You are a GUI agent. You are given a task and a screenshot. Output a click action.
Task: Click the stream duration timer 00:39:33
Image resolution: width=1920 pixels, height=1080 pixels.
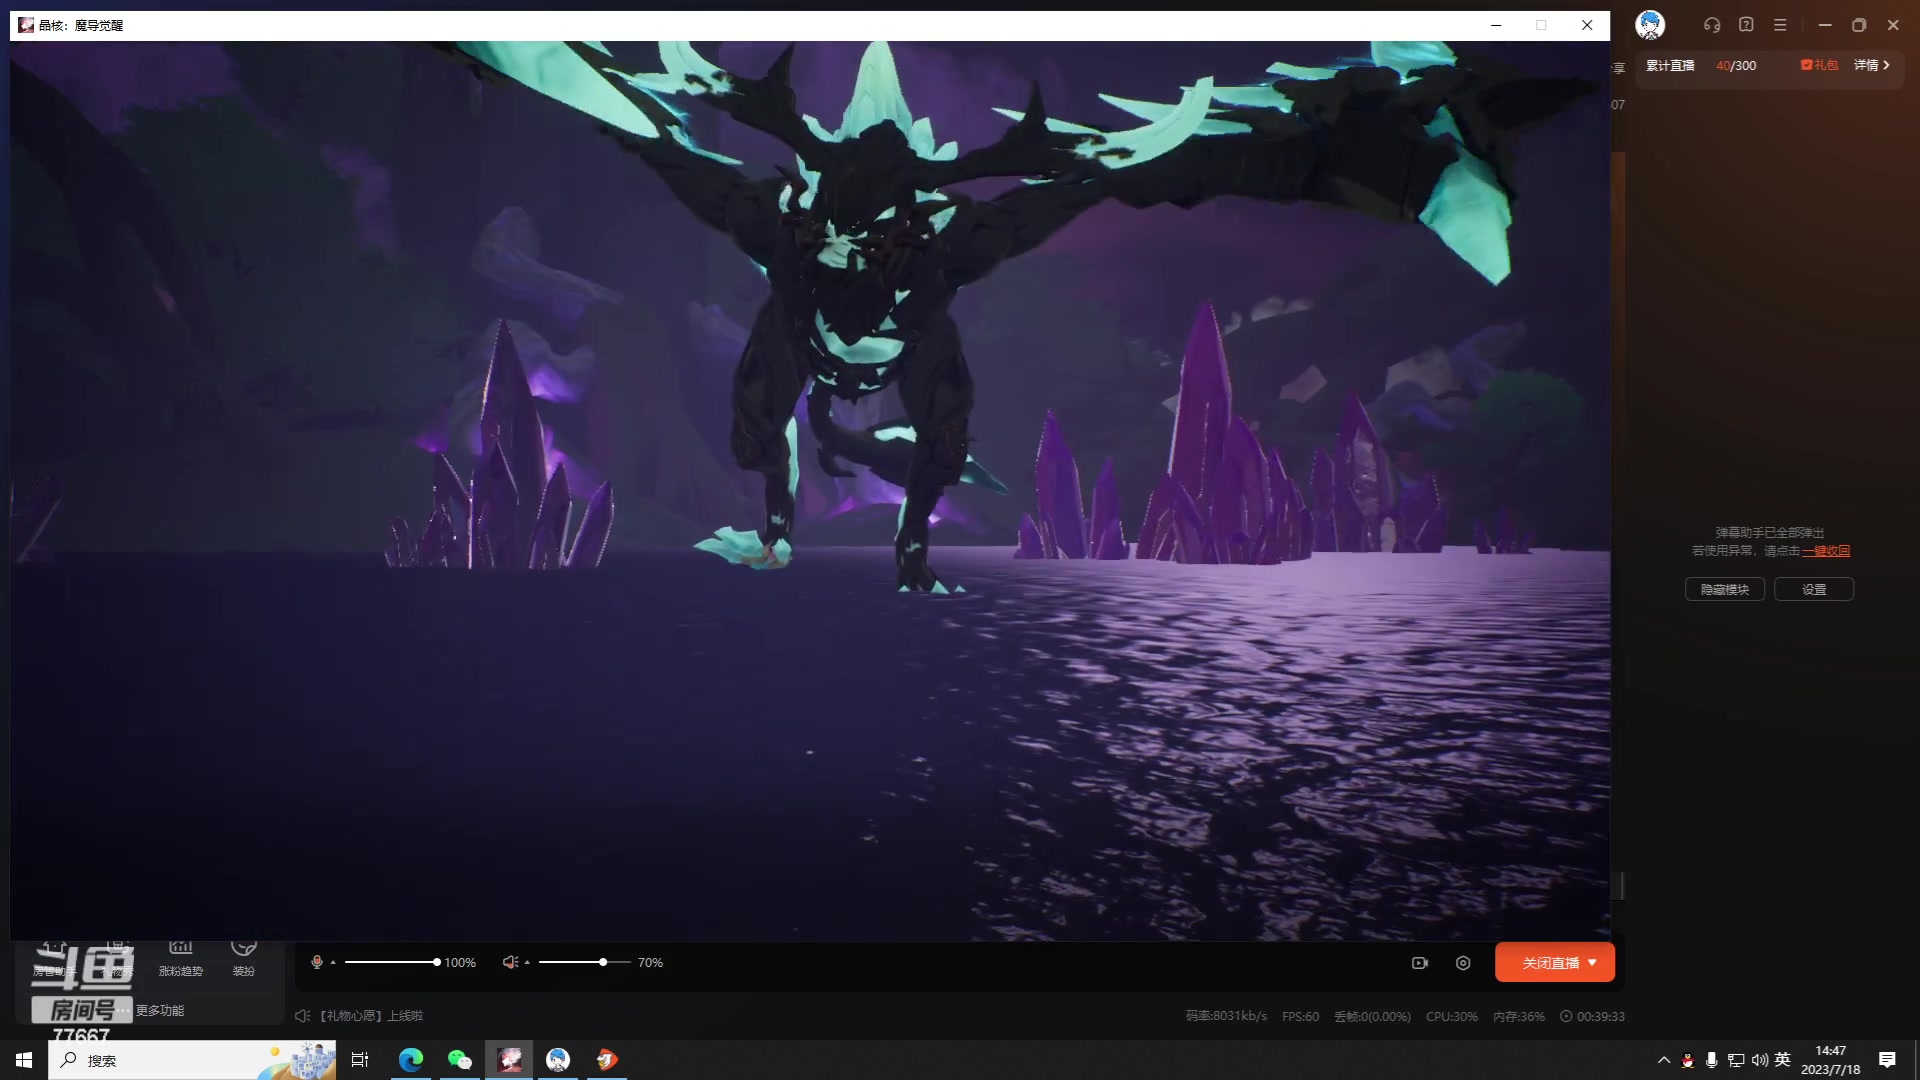coord(1592,1016)
